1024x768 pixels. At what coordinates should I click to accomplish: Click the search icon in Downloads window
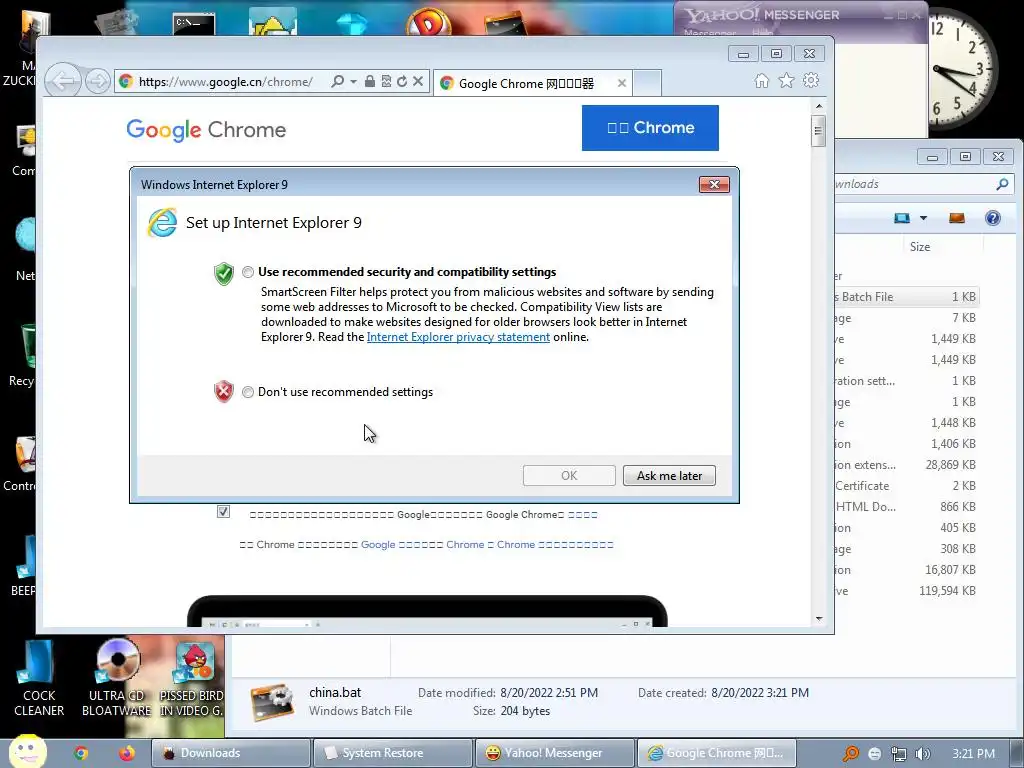pyautogui.click(x=1002, y=184)
